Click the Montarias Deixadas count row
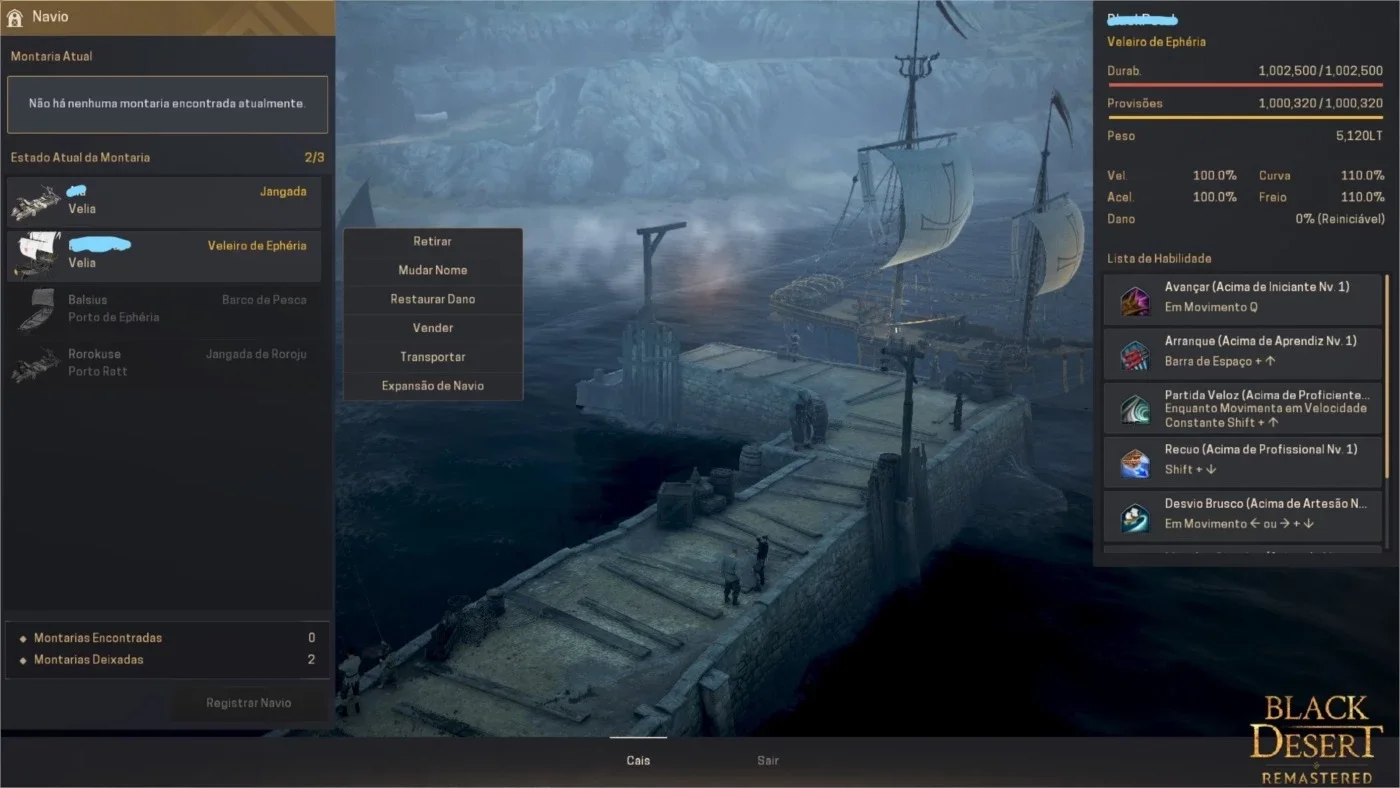 [167, 660]
